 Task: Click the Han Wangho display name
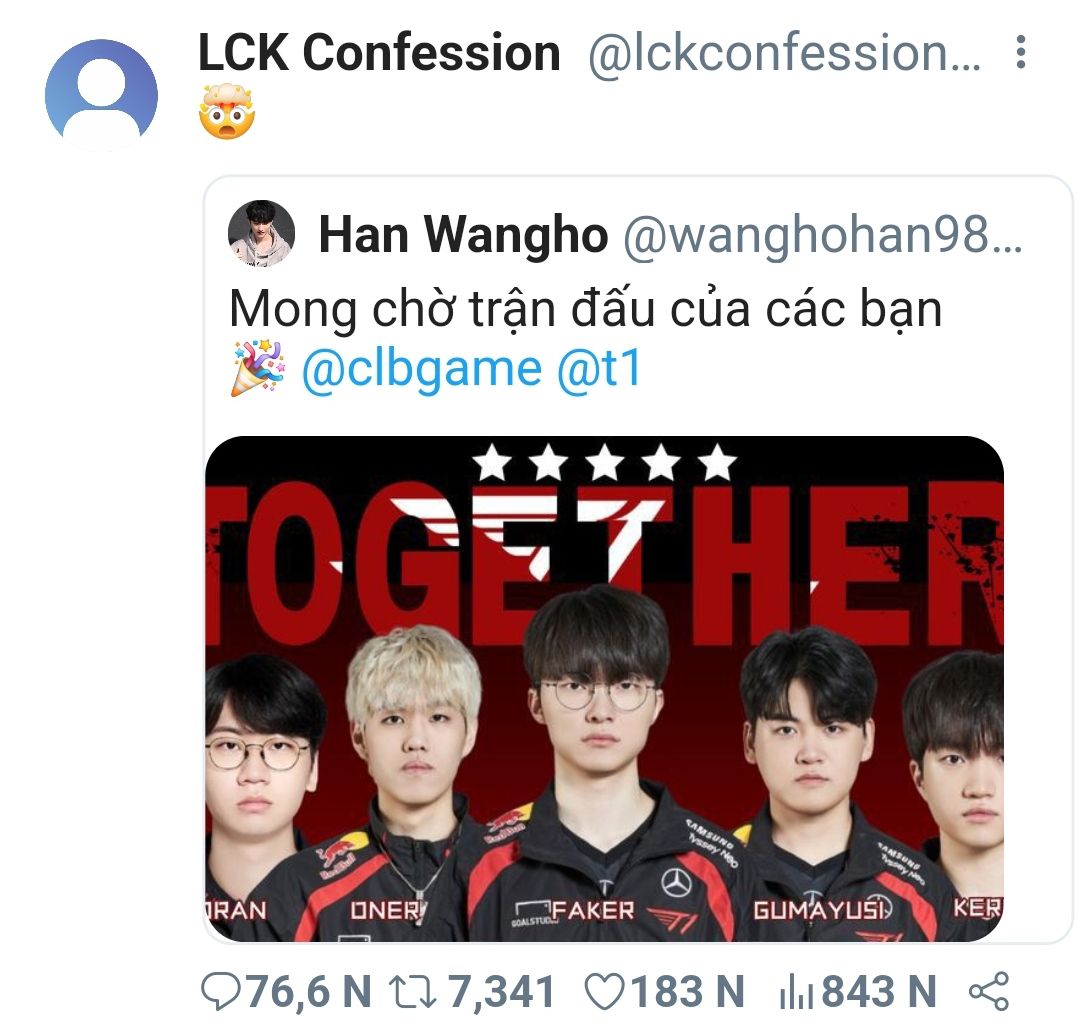click(x=463, y=235)
